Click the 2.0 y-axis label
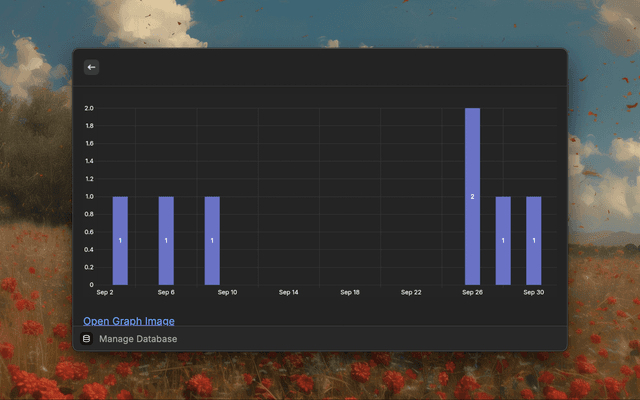The width and height of the screenshot is (640, 400). click(88, 108)
